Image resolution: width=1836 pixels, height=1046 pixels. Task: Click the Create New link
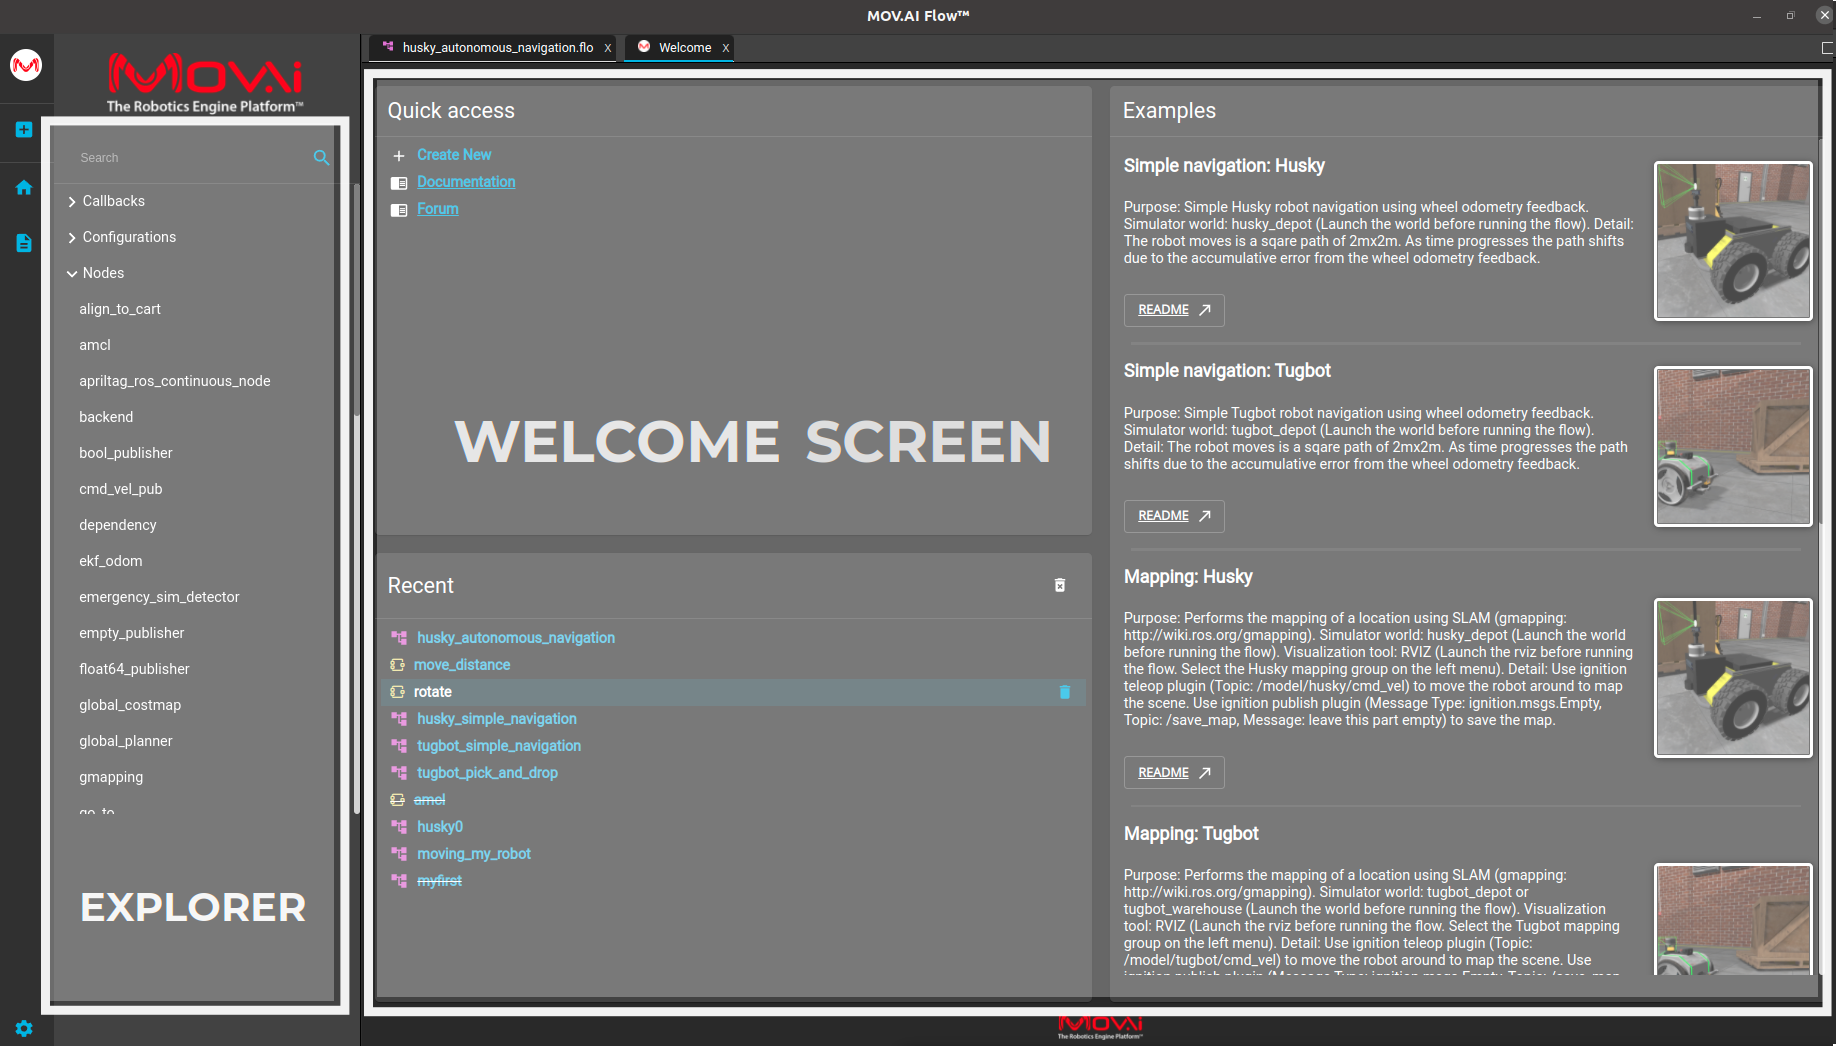point(454,155)
